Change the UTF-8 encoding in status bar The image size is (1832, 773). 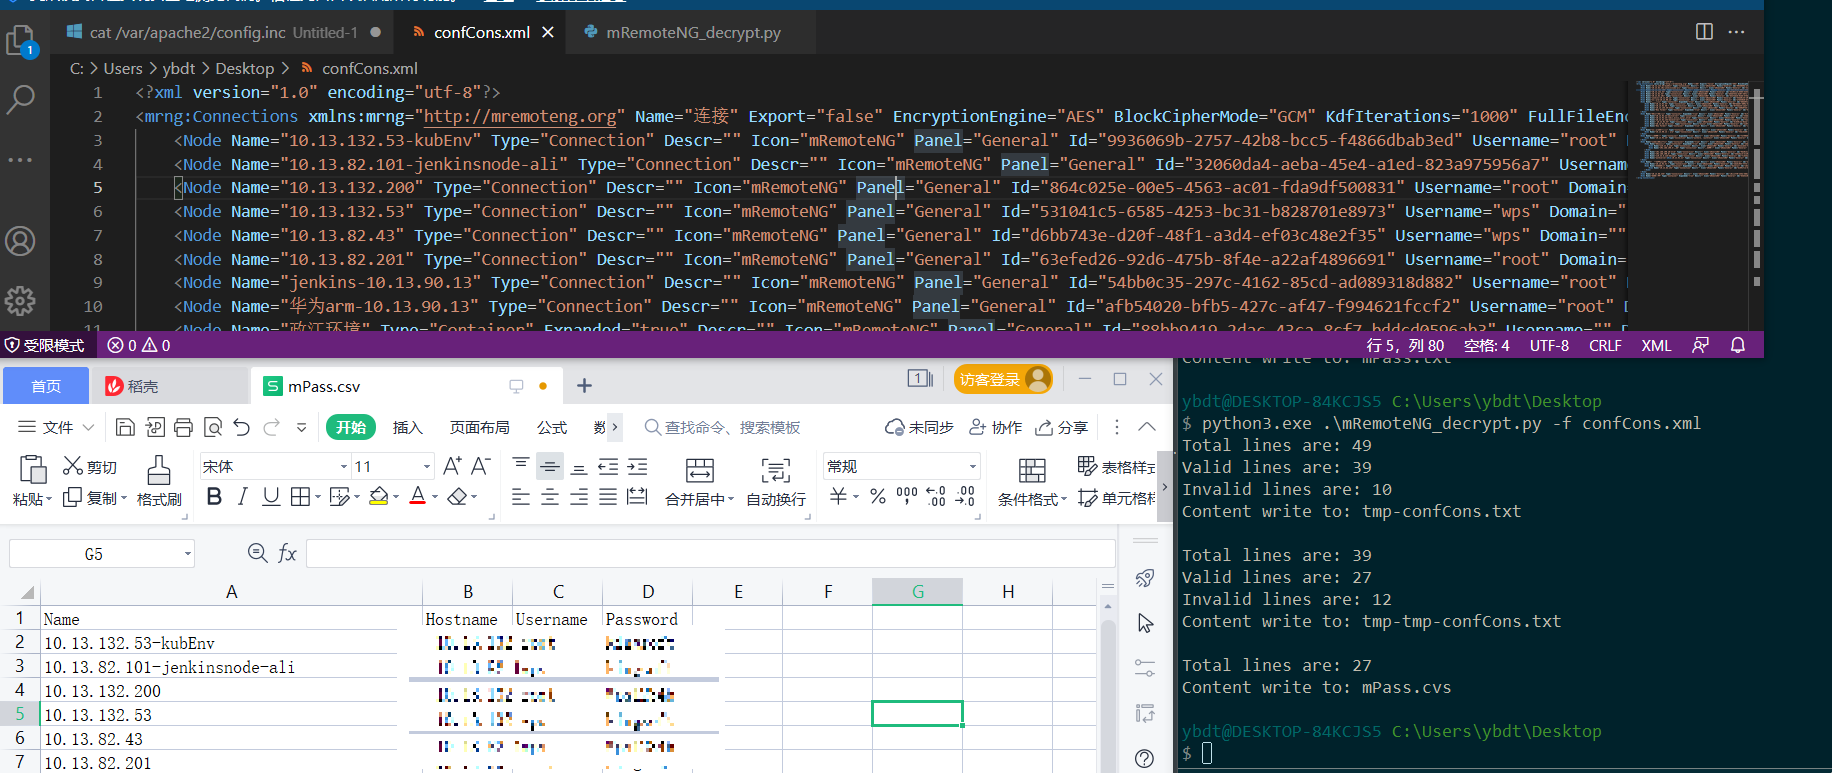coord(1549,345)
